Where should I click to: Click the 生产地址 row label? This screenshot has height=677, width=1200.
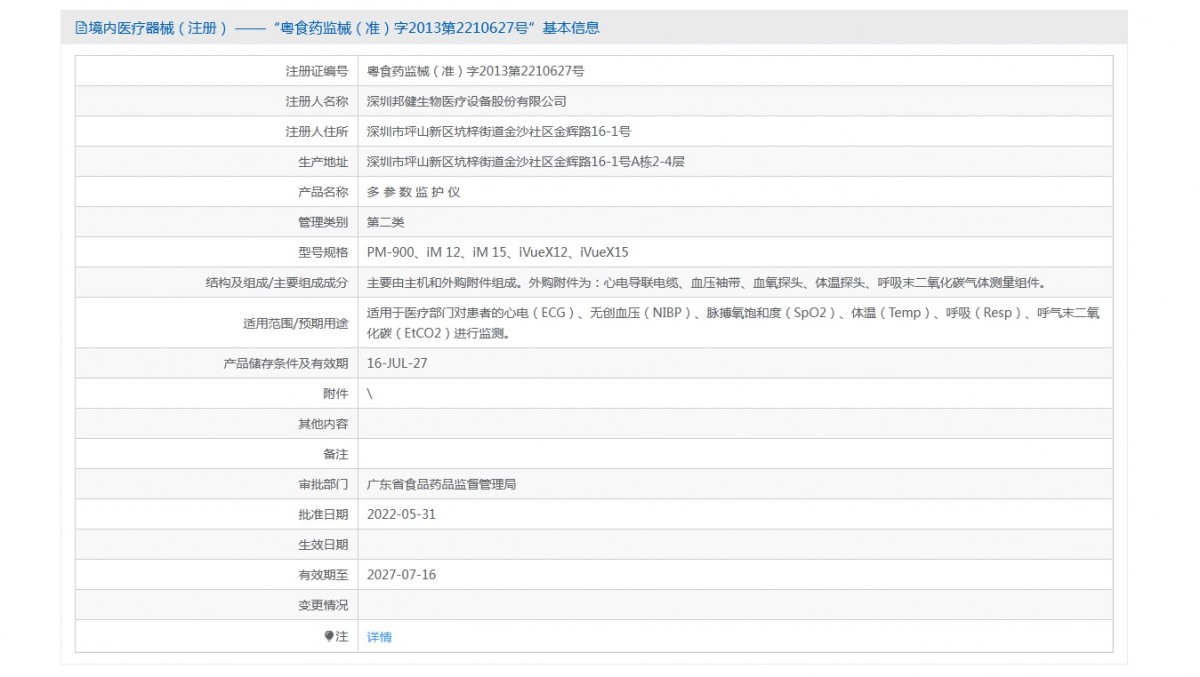[323, 161]
